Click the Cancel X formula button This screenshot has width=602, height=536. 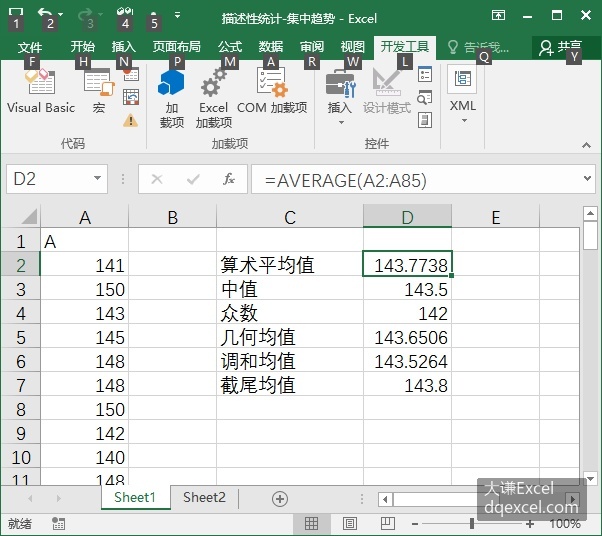(157, 179)
